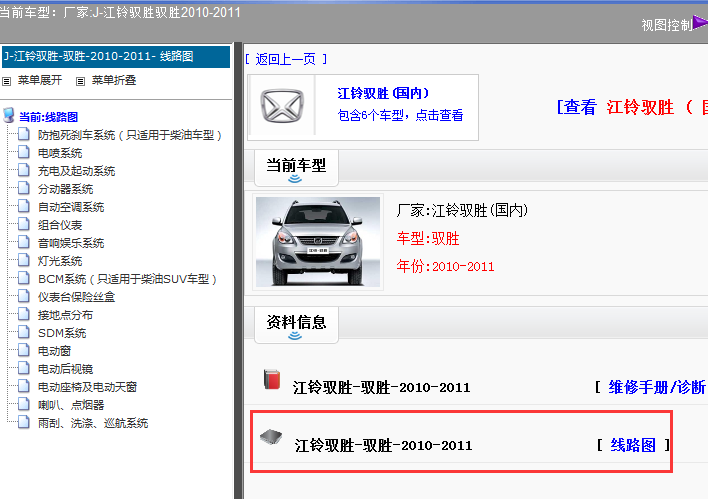Viewport: 708px width, 499px height.
Task: Open 自动空调系统 diagram
Action: 71,207
